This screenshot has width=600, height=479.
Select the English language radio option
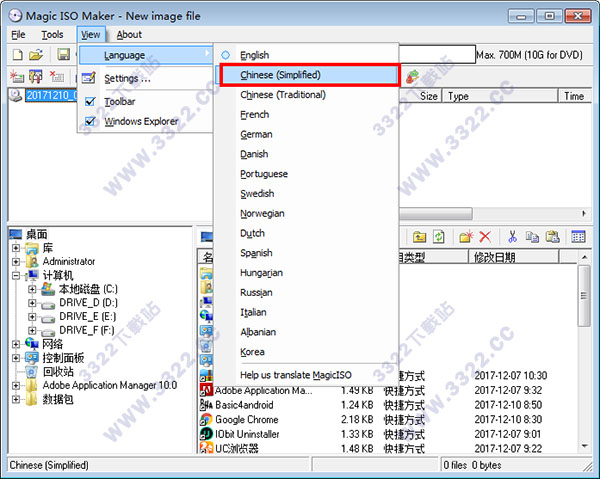tap(254, 55)
